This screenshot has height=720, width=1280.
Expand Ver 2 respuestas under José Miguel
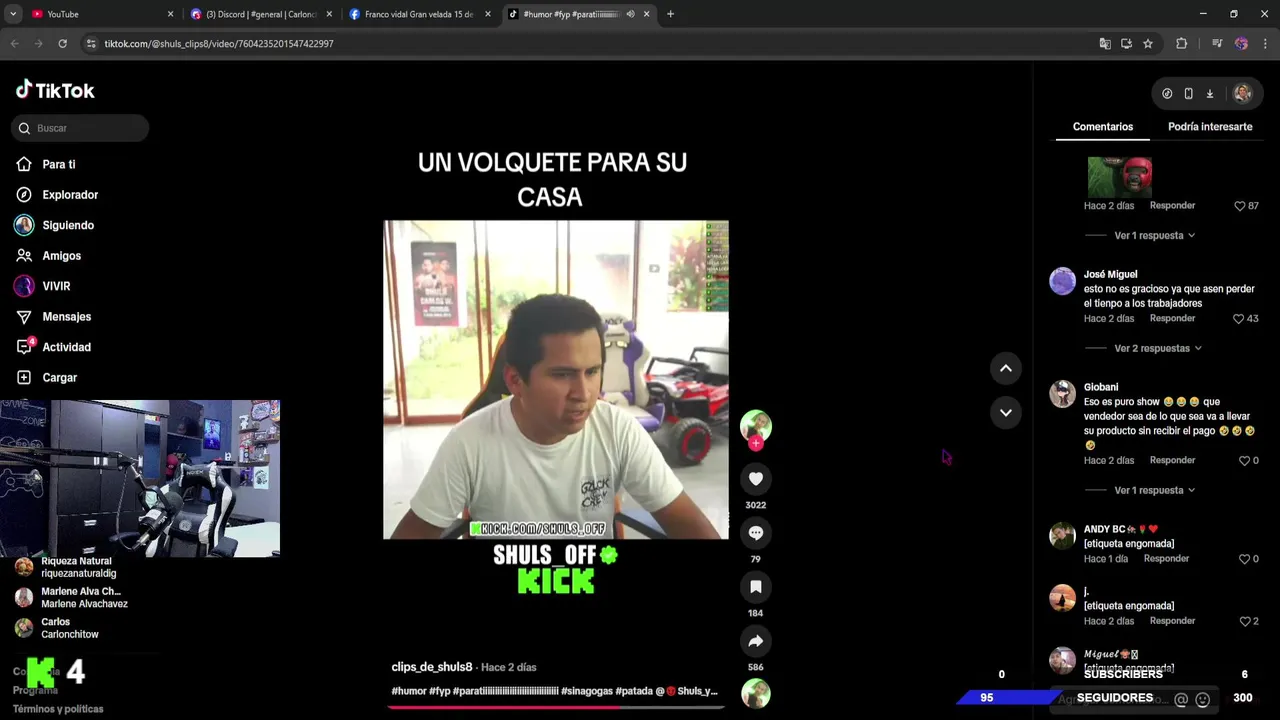pyautogui.click(x=1158, y=349)
